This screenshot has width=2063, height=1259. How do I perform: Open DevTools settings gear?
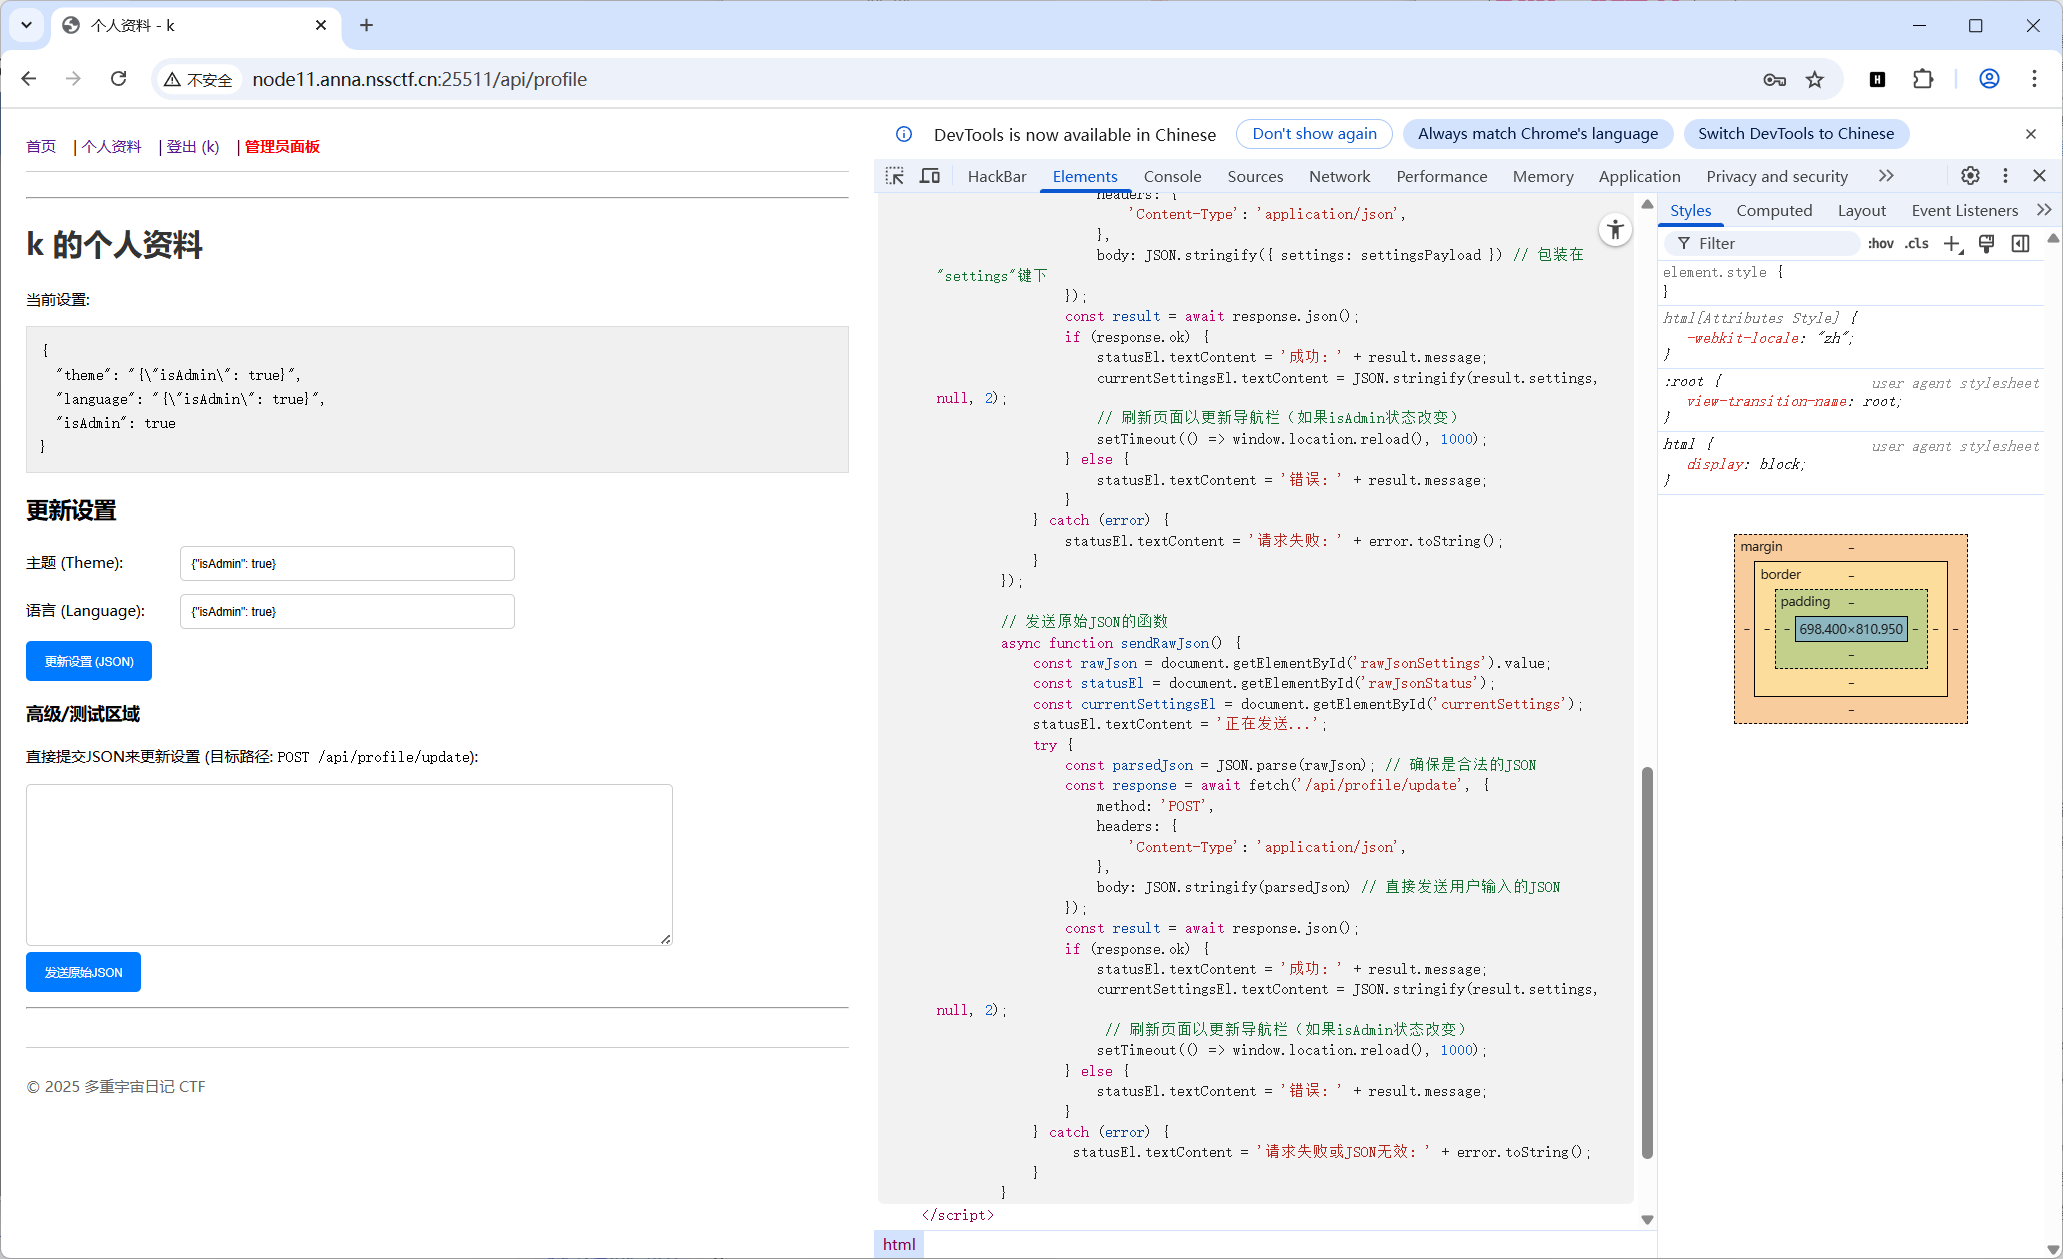pyautogui.click(x=1970, y=176)
